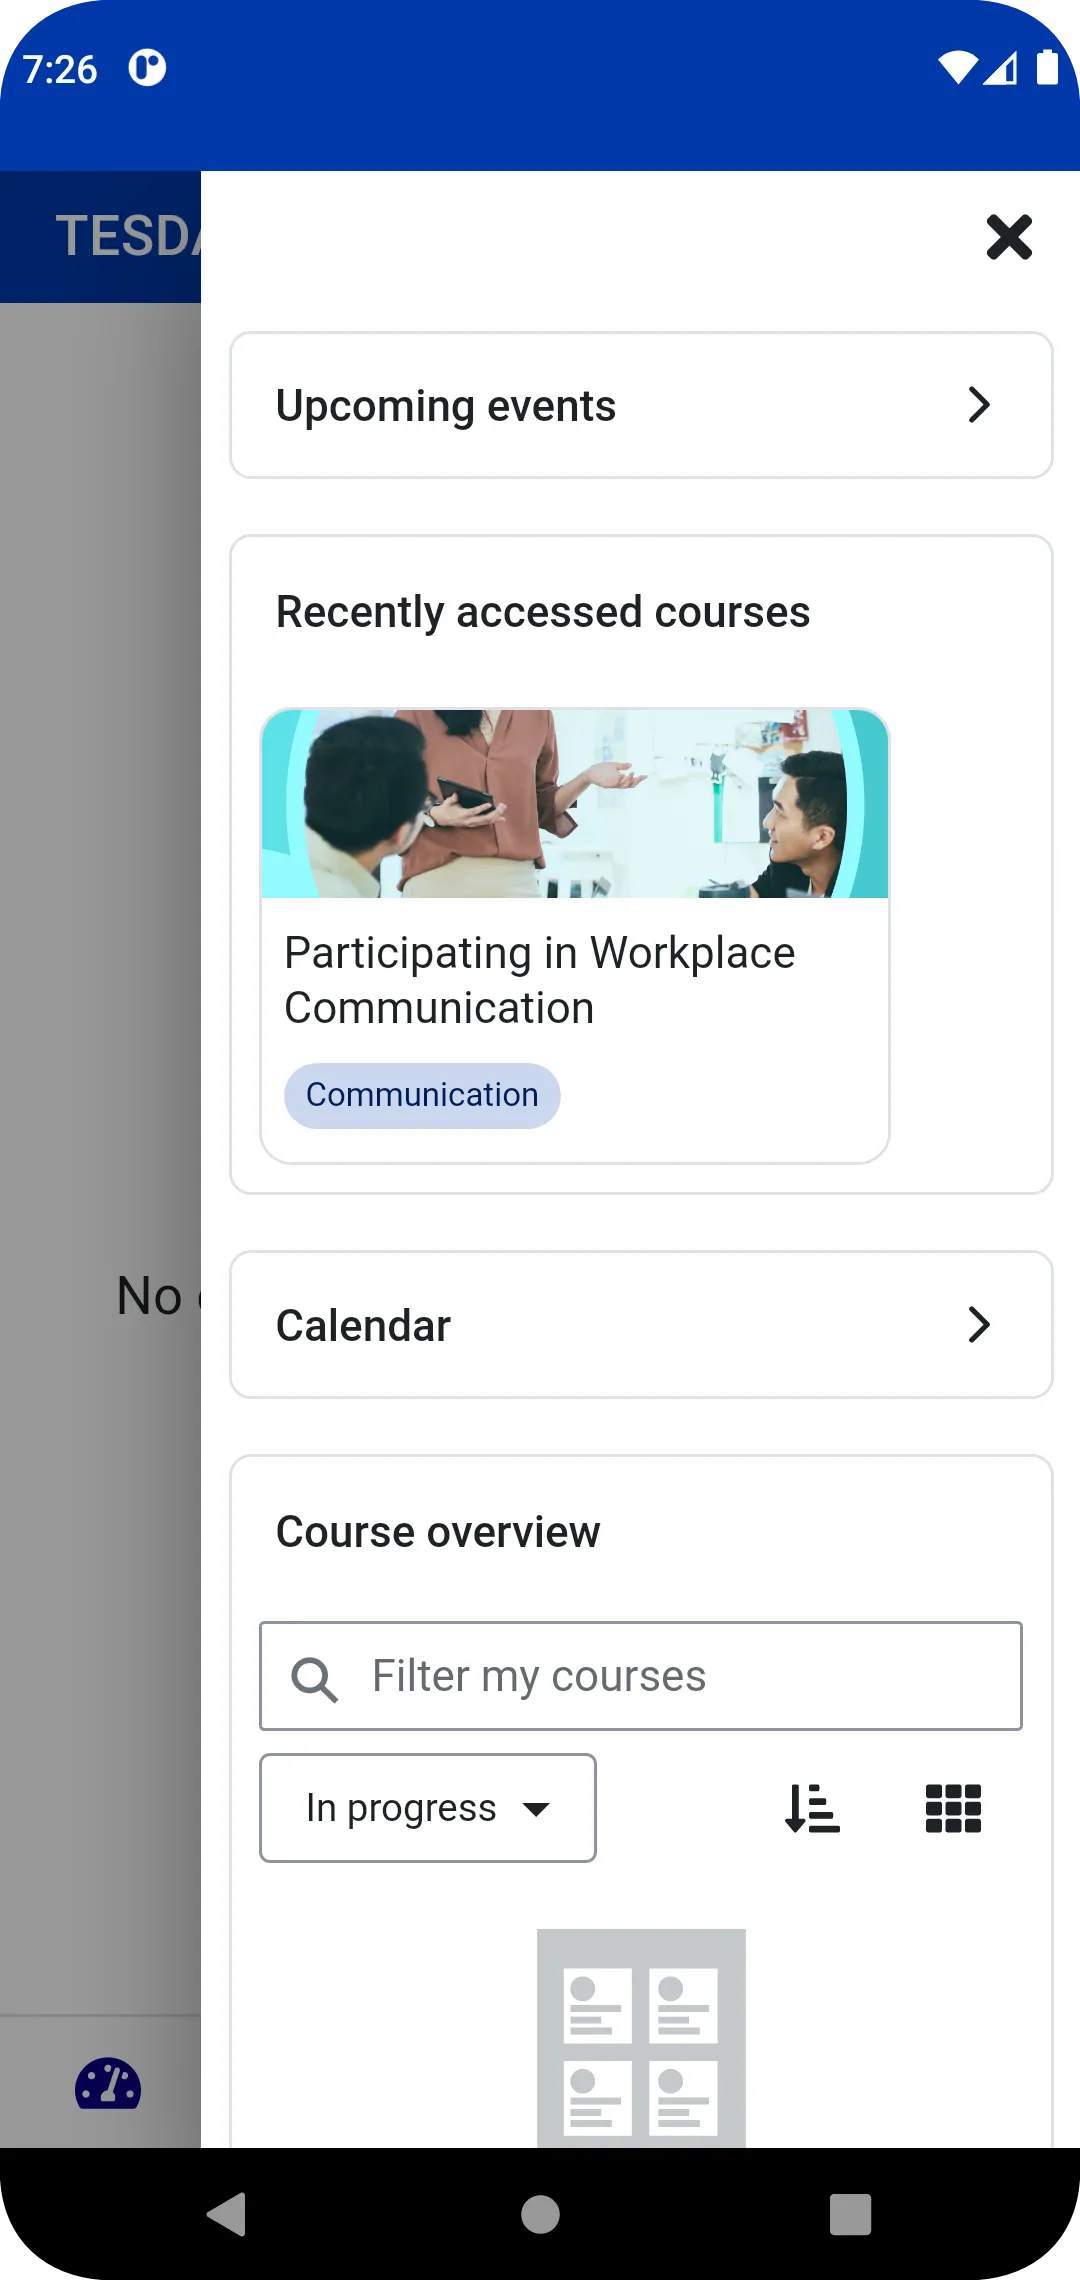Viewport: 1080px width, 2280px height.
Task: Tap the Calendar heading label
Action: tap(363, 1326)
